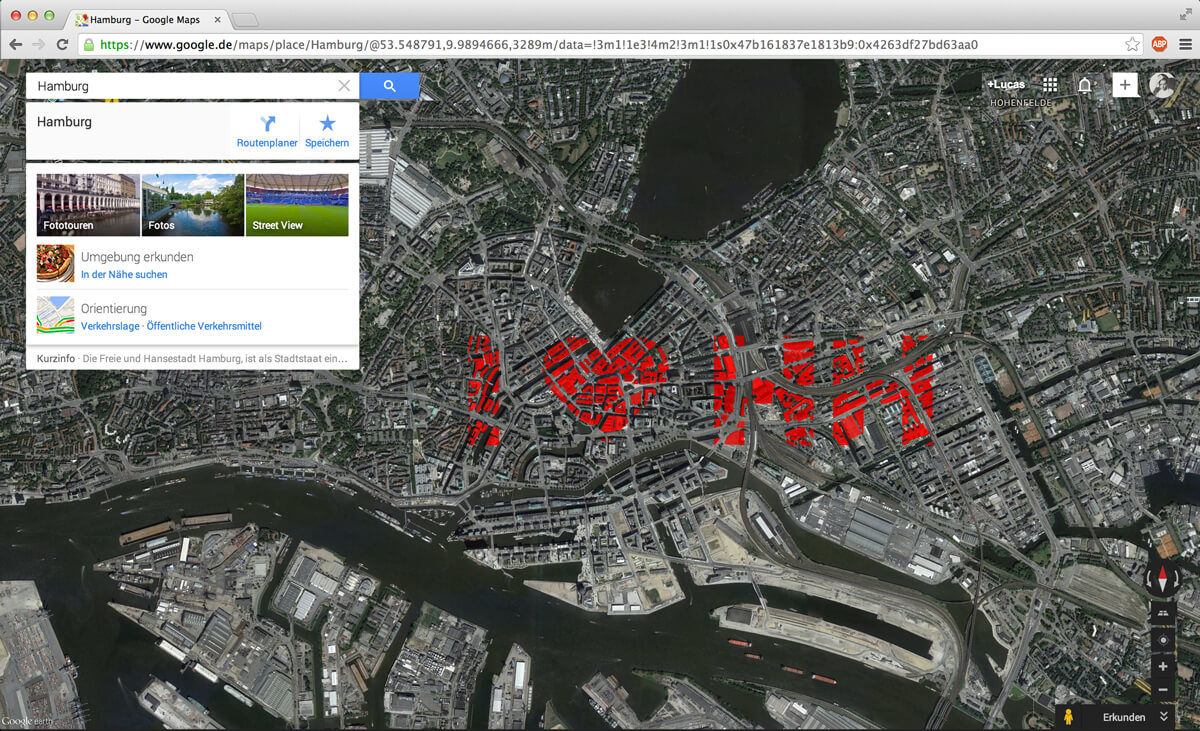Rotate the map counterclockwise with compass arrow

tap(1150, 578)
